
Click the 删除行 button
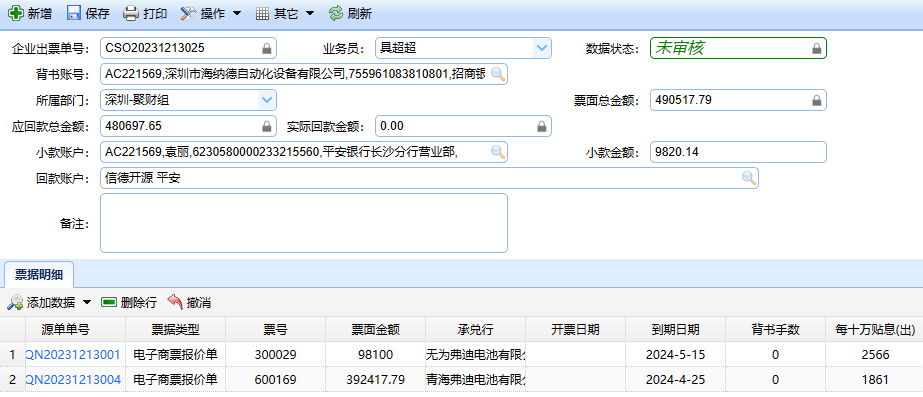129,303
